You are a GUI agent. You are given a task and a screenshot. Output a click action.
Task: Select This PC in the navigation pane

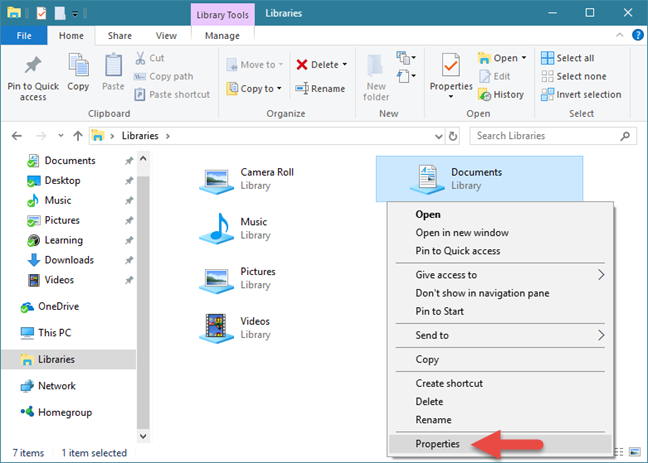pos(45,333)
